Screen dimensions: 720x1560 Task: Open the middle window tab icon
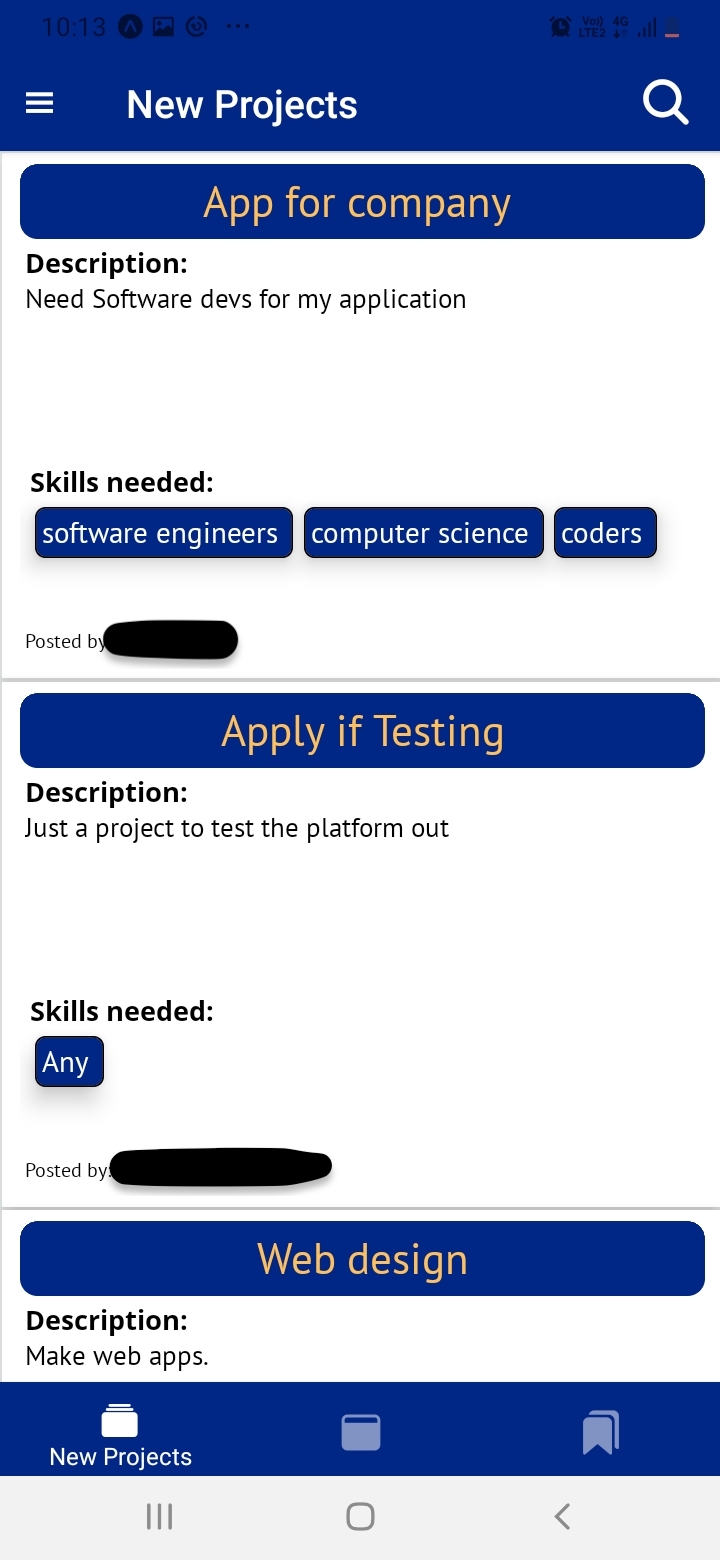(361, 1432)
